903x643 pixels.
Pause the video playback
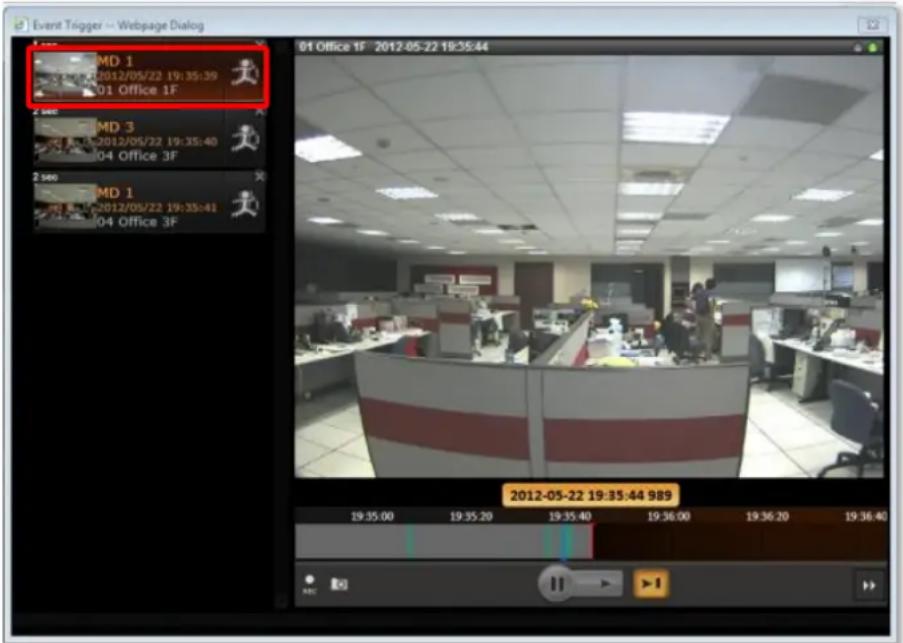pos(556,584)
